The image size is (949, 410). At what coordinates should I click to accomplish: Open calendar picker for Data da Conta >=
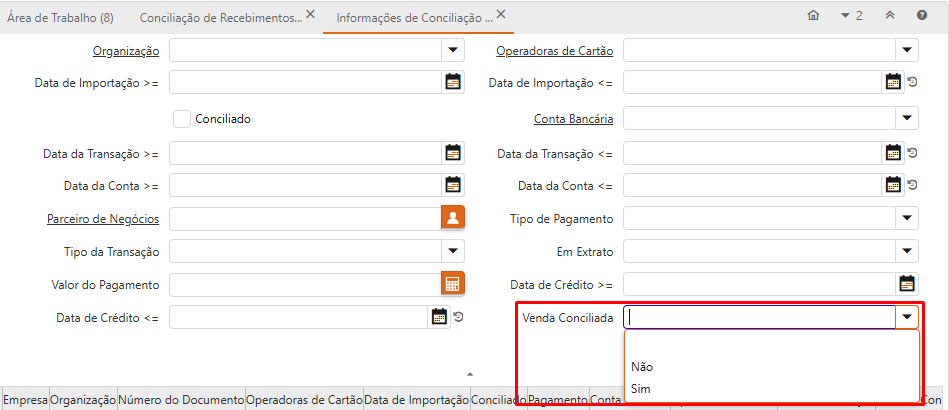[453, 185]
